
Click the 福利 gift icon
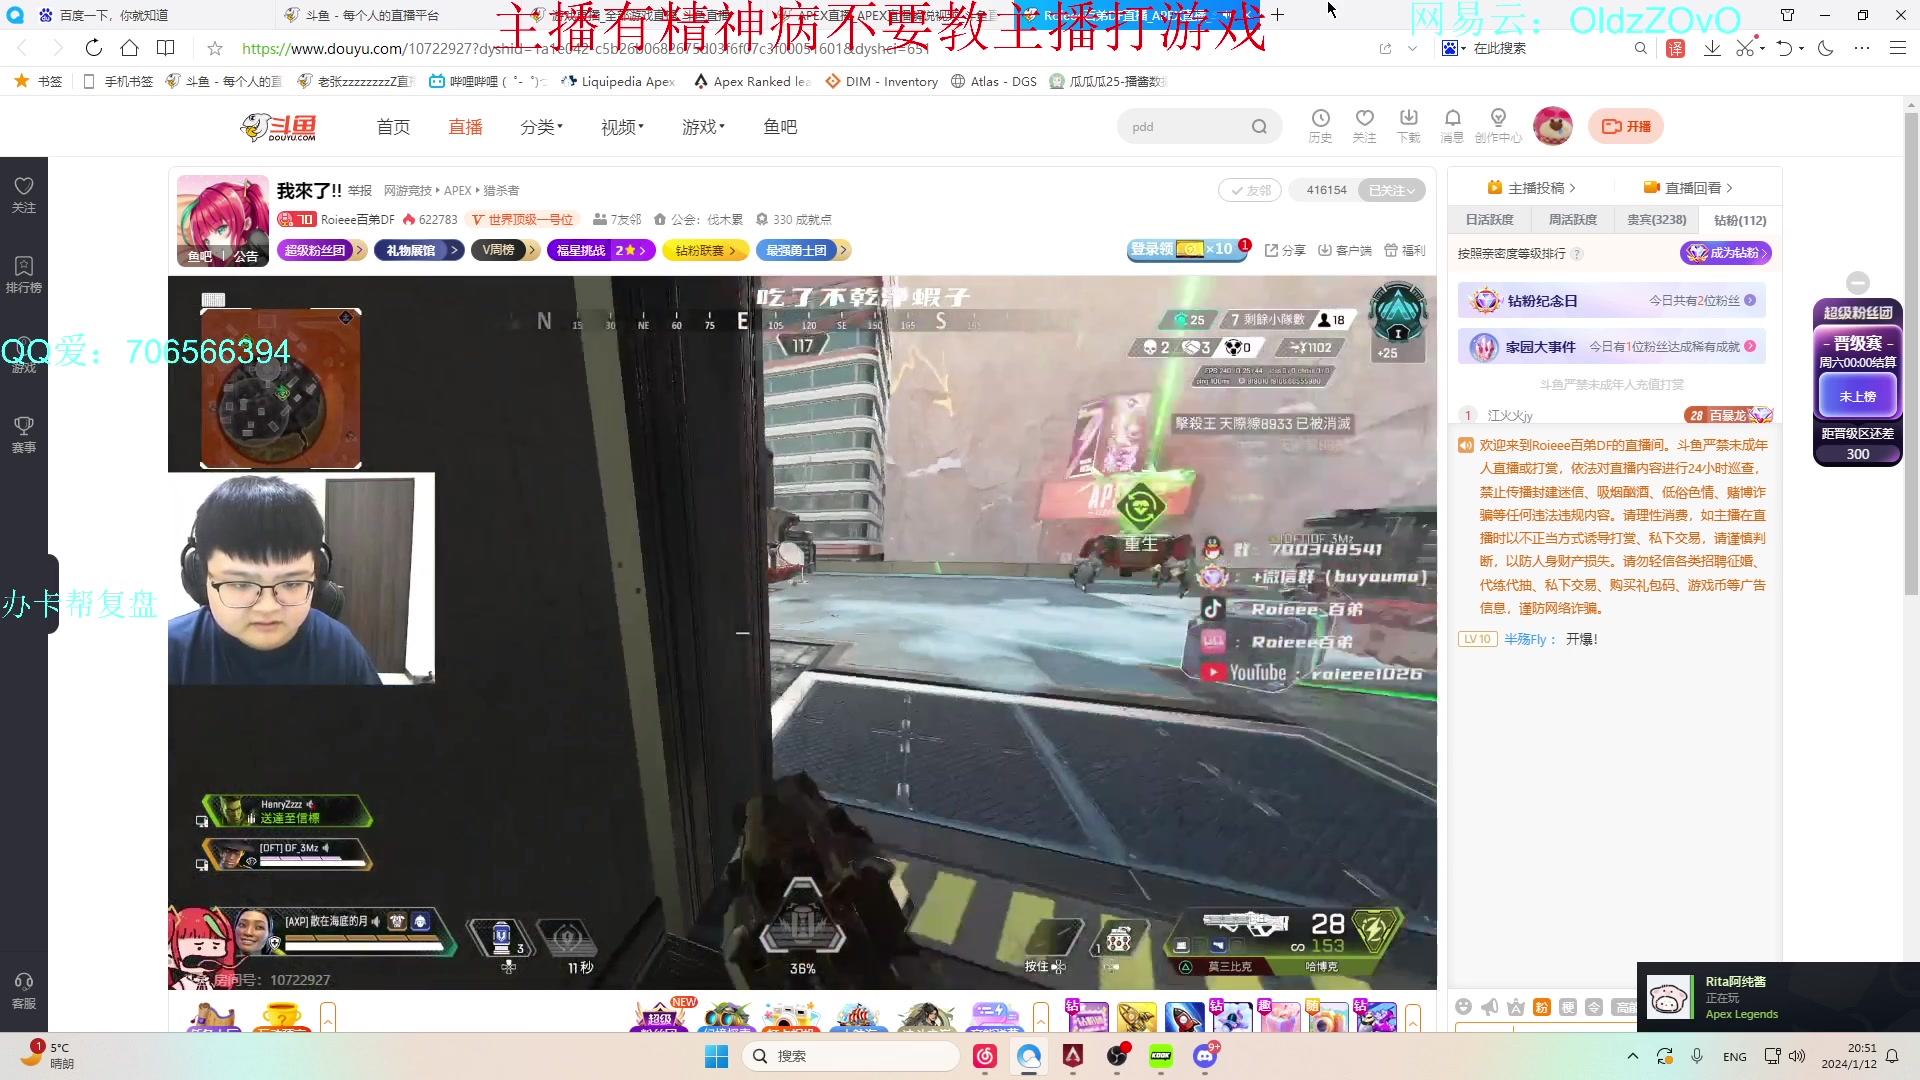(x=1405, y=250)
